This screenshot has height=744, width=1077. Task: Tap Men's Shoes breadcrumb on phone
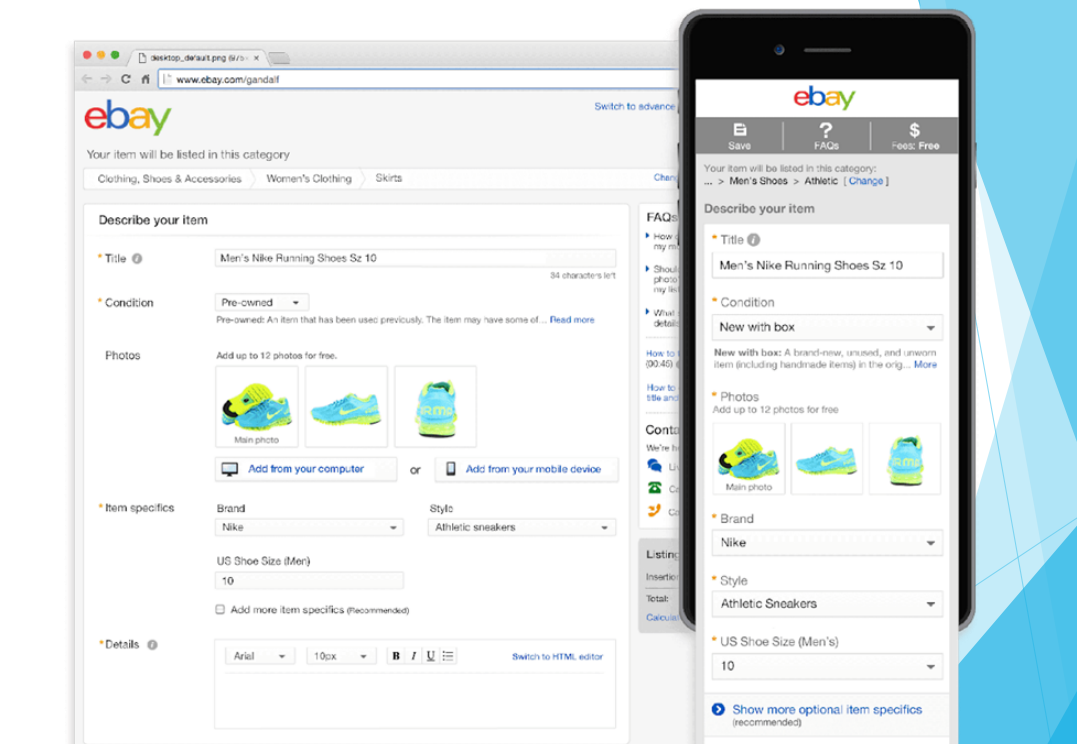point(758,181)
